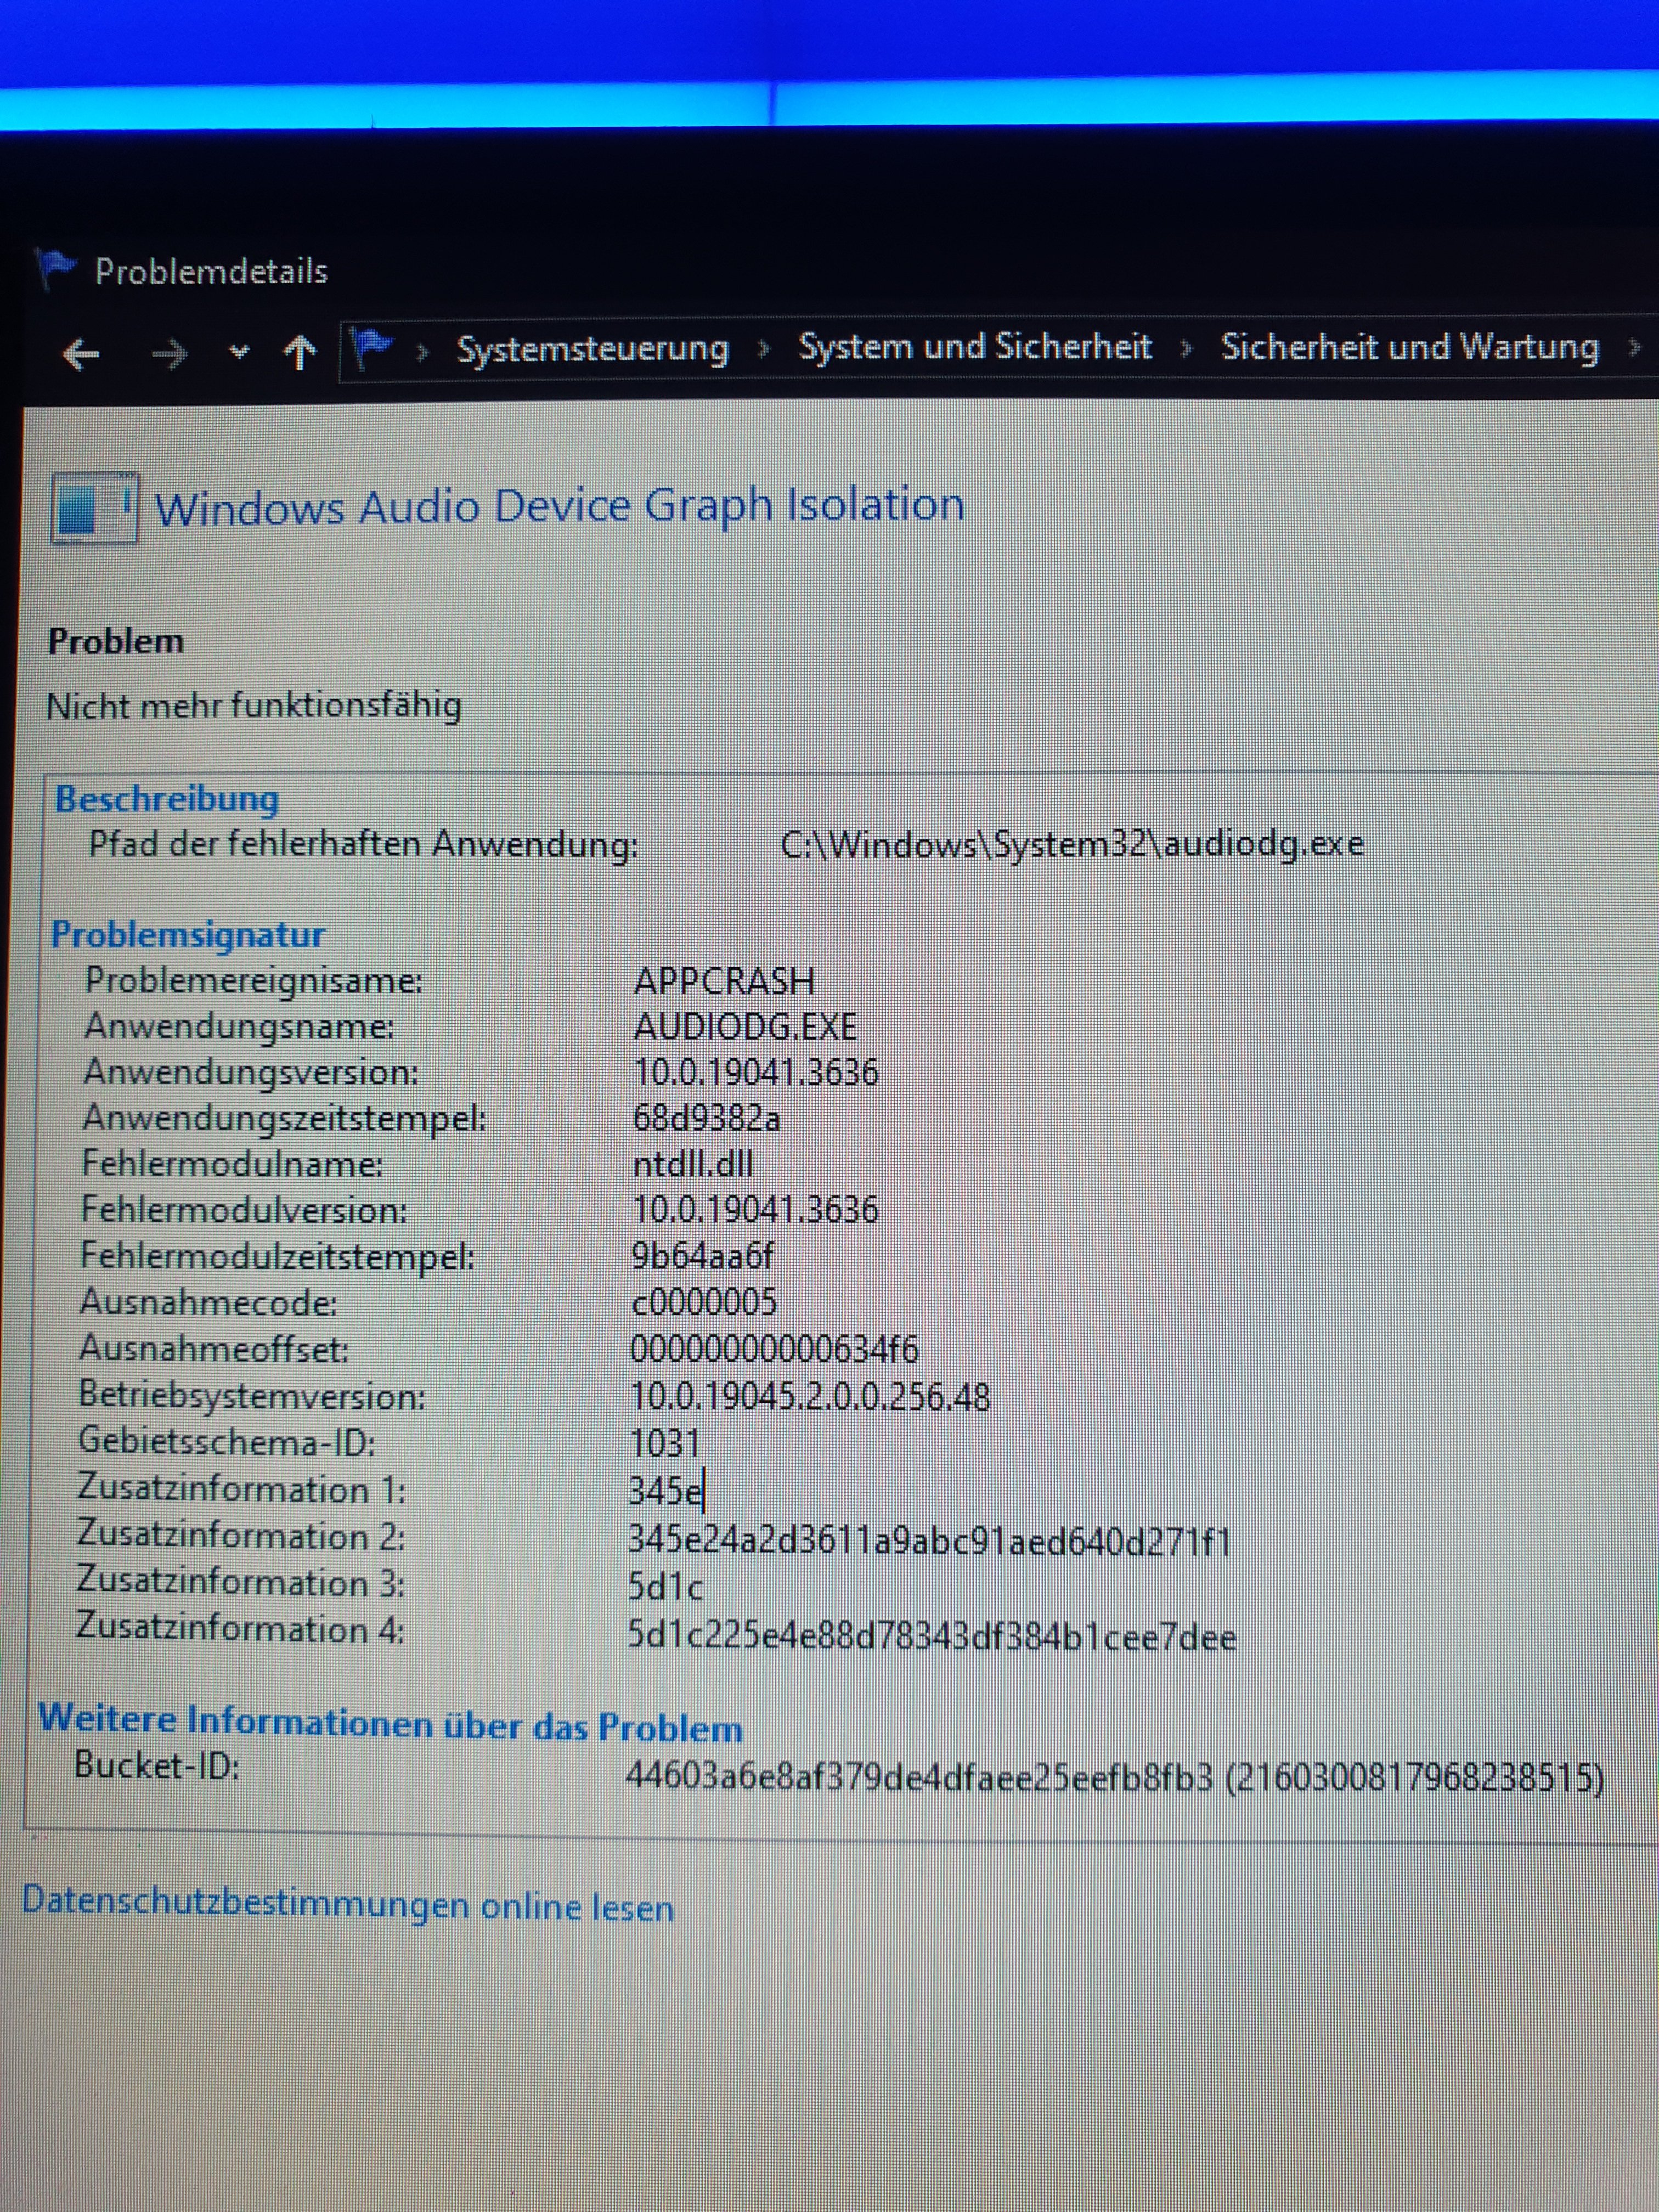Expand chevron after Systemsteuerung breadcrumb
1659x2212 pixels.
coord(765,349)
